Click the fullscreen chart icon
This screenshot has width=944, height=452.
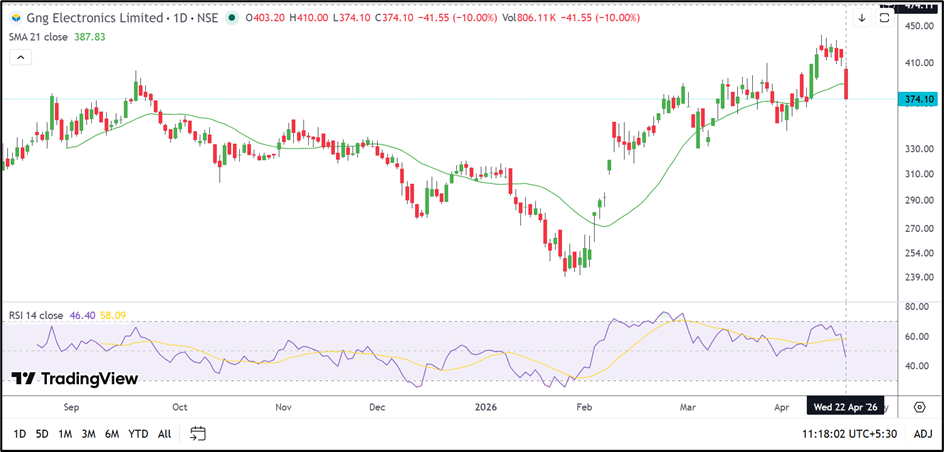click(x=884, y=18)
